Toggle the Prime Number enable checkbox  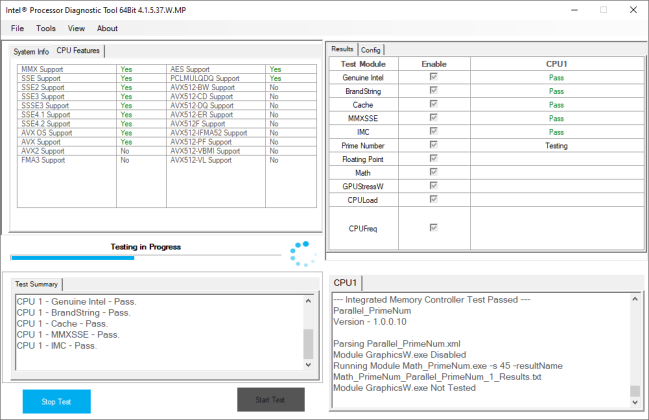click(433, 145)
